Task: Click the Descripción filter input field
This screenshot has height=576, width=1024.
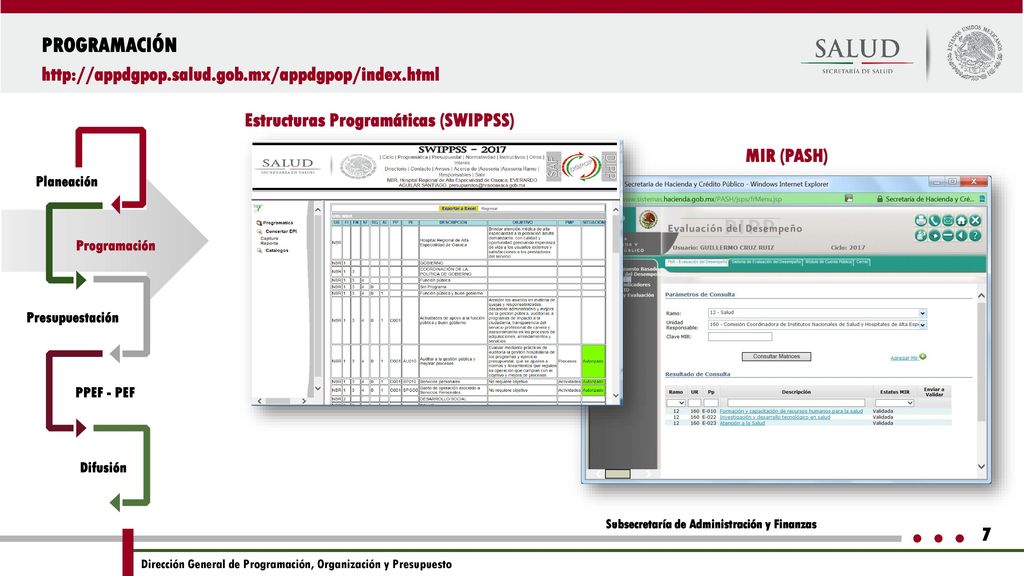Action: [x=796, y=403]
